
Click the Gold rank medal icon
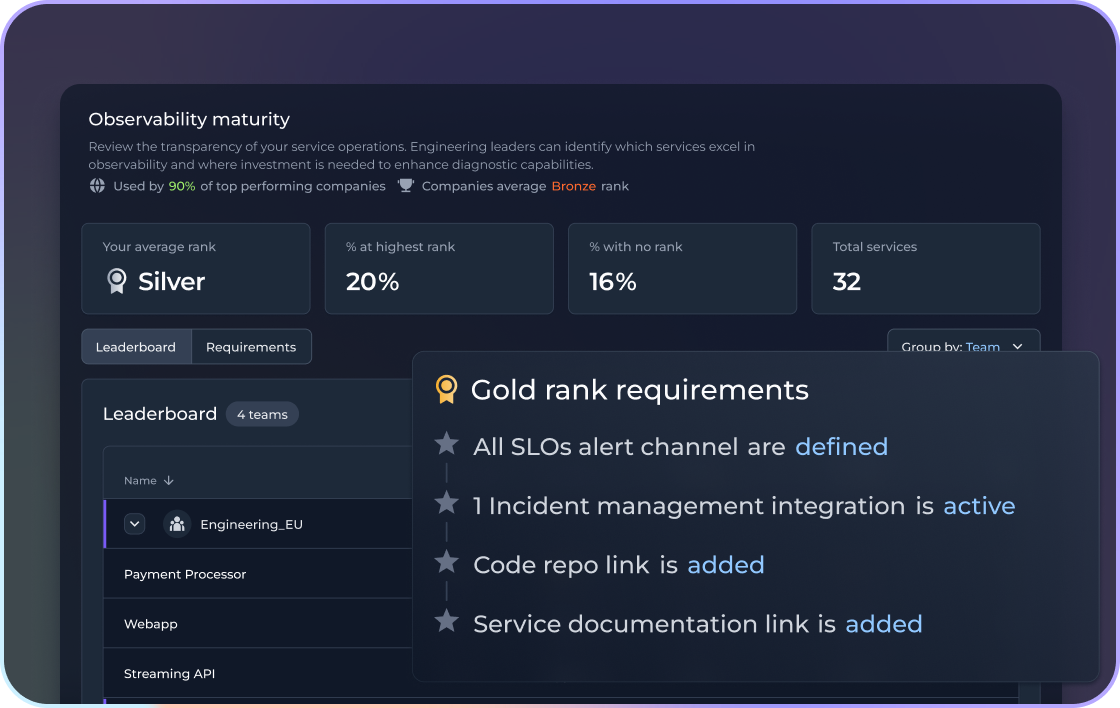[x=447, y=390]
